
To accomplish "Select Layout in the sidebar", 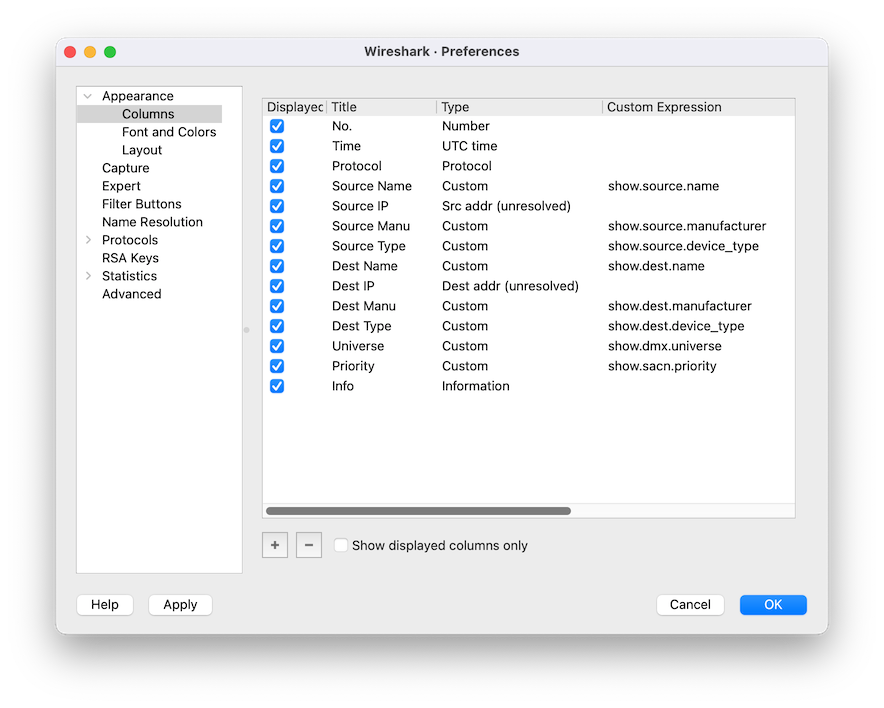I will point(142,150).
